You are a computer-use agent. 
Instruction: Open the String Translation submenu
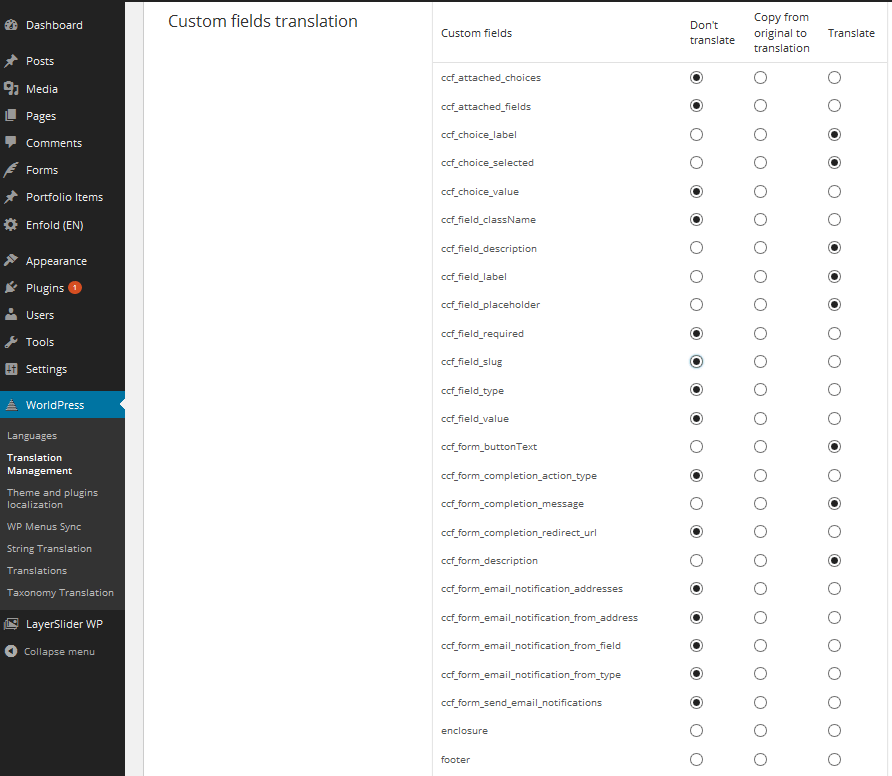[x=49, y=548]
